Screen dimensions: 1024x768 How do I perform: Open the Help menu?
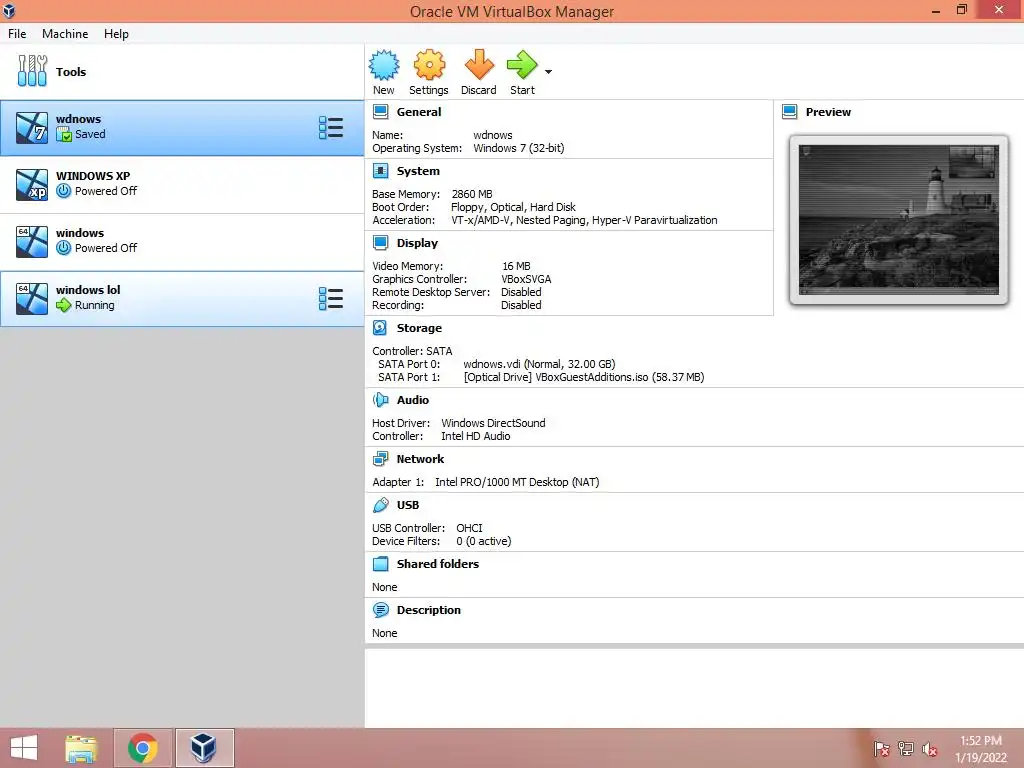pos(116,34)
